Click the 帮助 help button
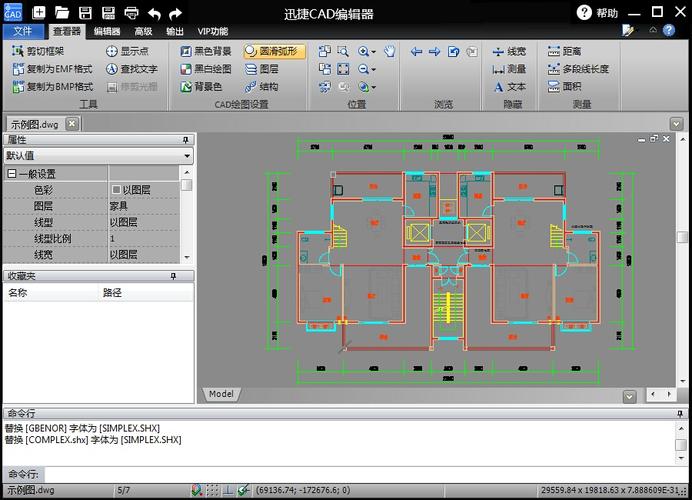Screen dimensions: 692x500 (x=598, y=13)
